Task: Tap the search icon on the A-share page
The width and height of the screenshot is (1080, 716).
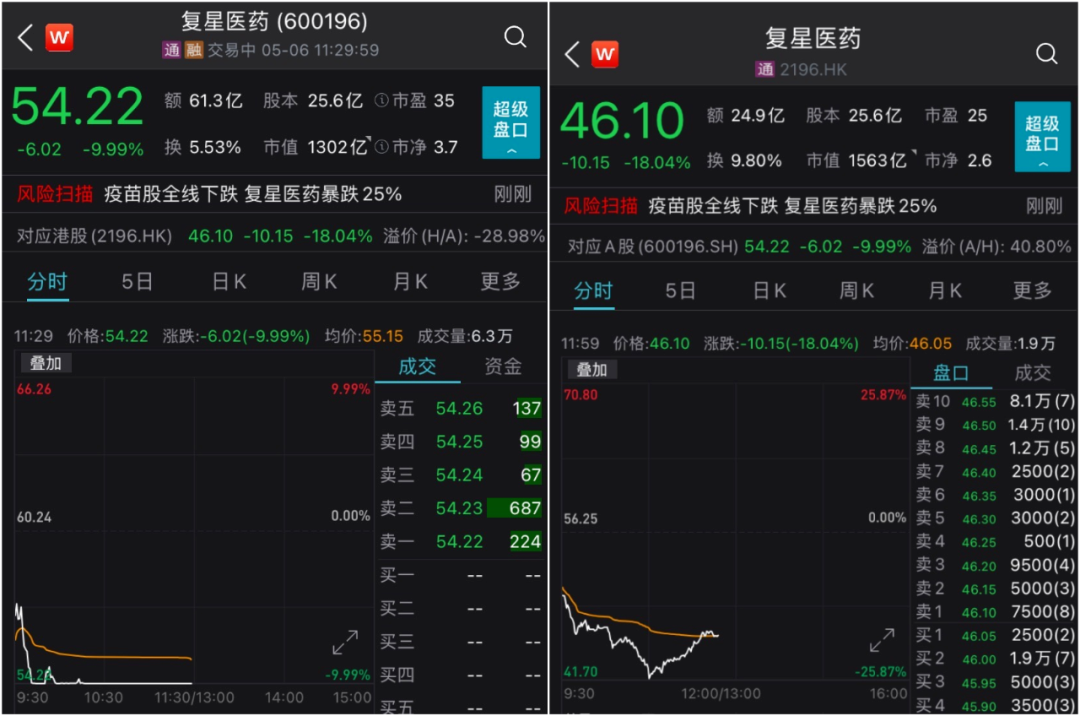Action: [515, 37]
